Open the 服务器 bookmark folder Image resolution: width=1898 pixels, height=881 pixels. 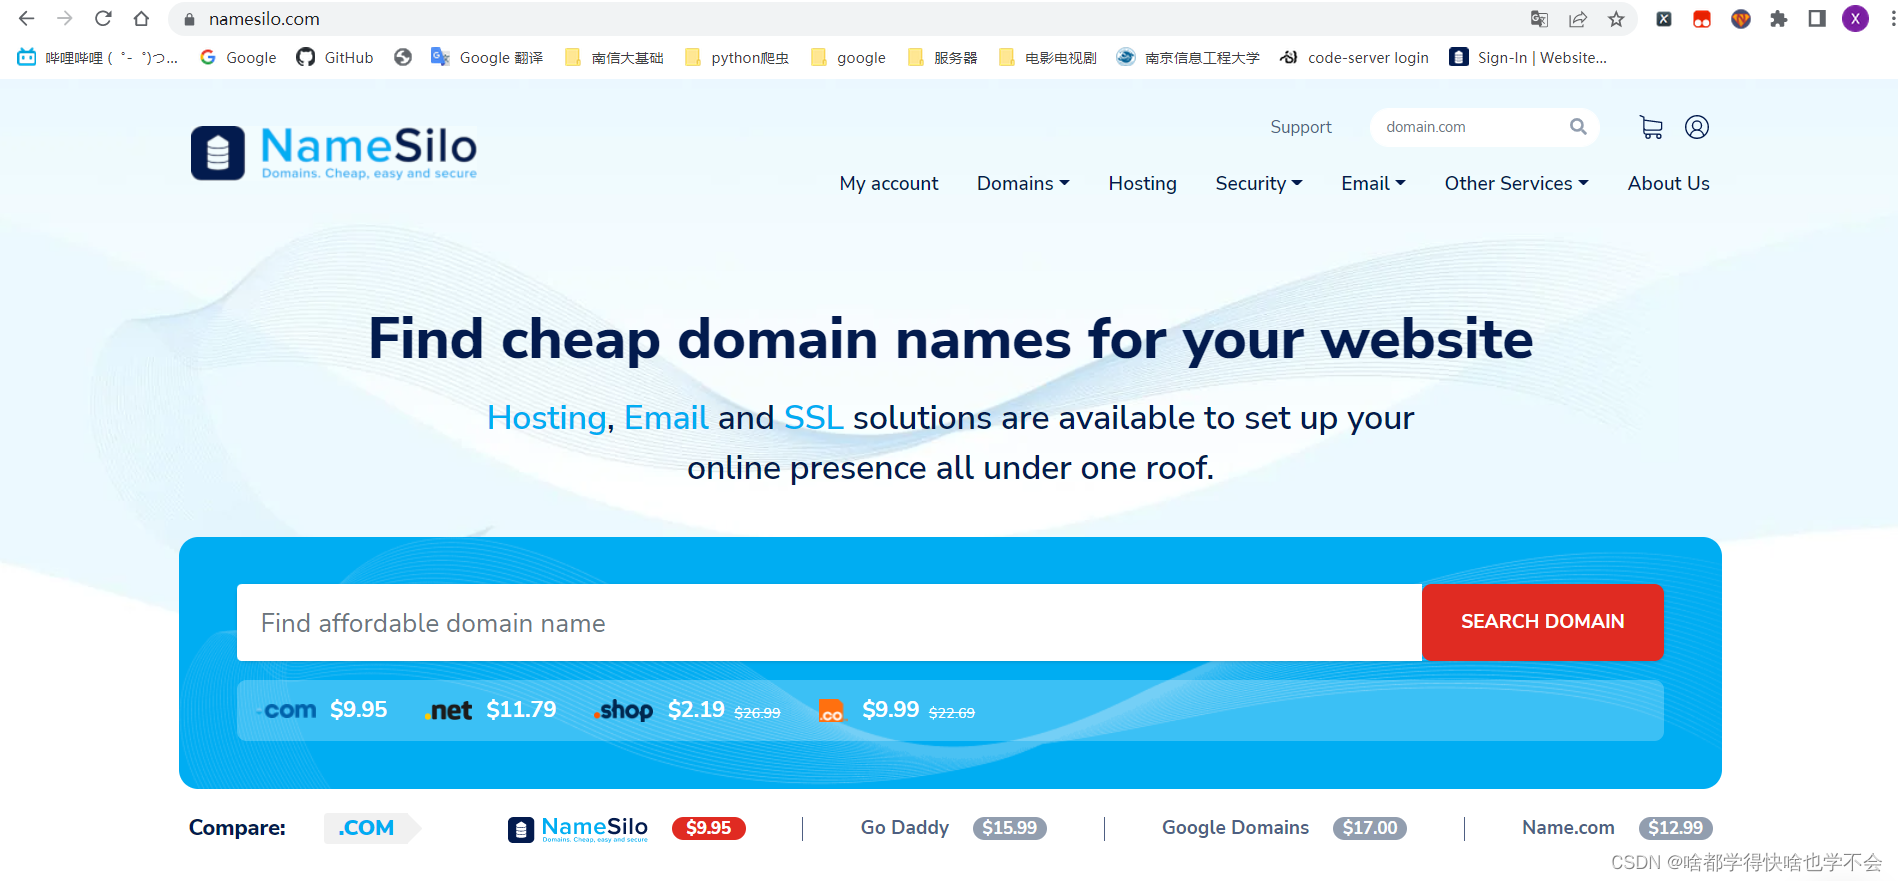pyautogui.click(x=943, y=58)
